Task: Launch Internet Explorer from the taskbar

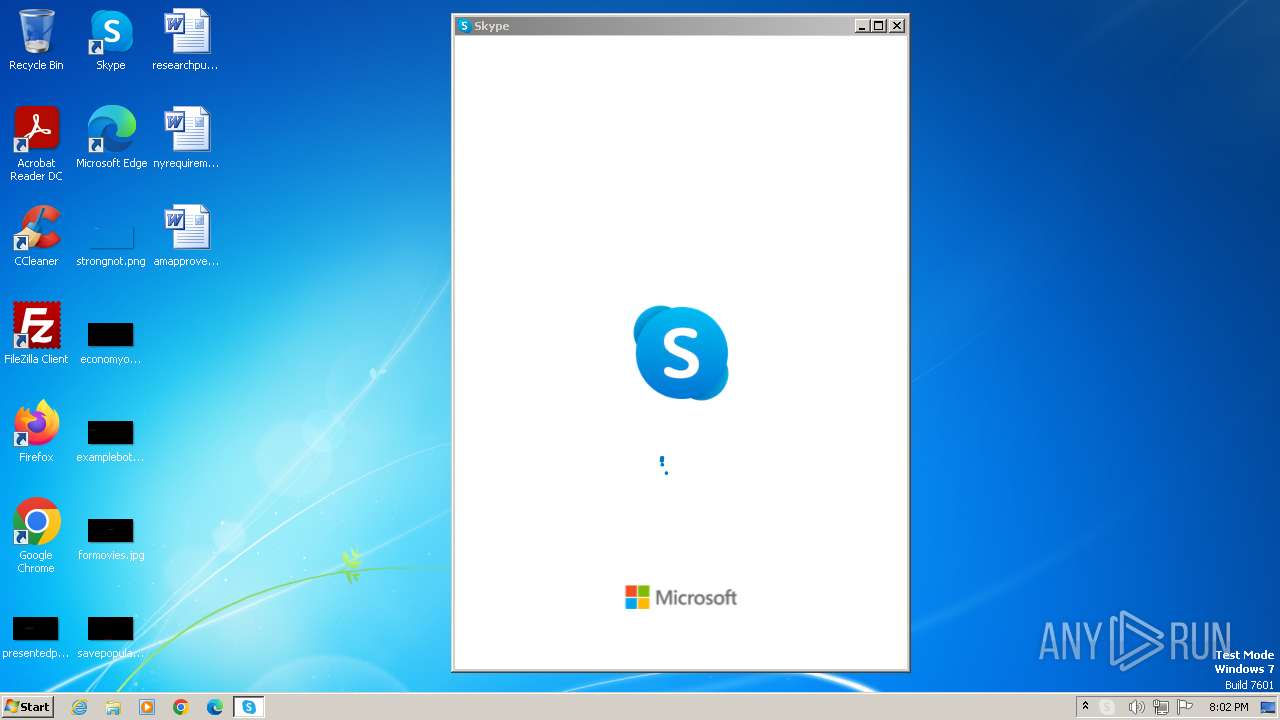Action: pos(80,707)
